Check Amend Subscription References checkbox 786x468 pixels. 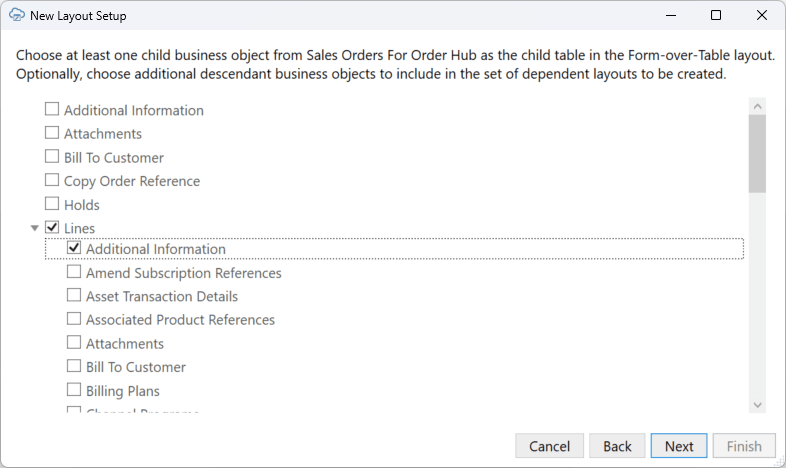(x=74, y=272)
